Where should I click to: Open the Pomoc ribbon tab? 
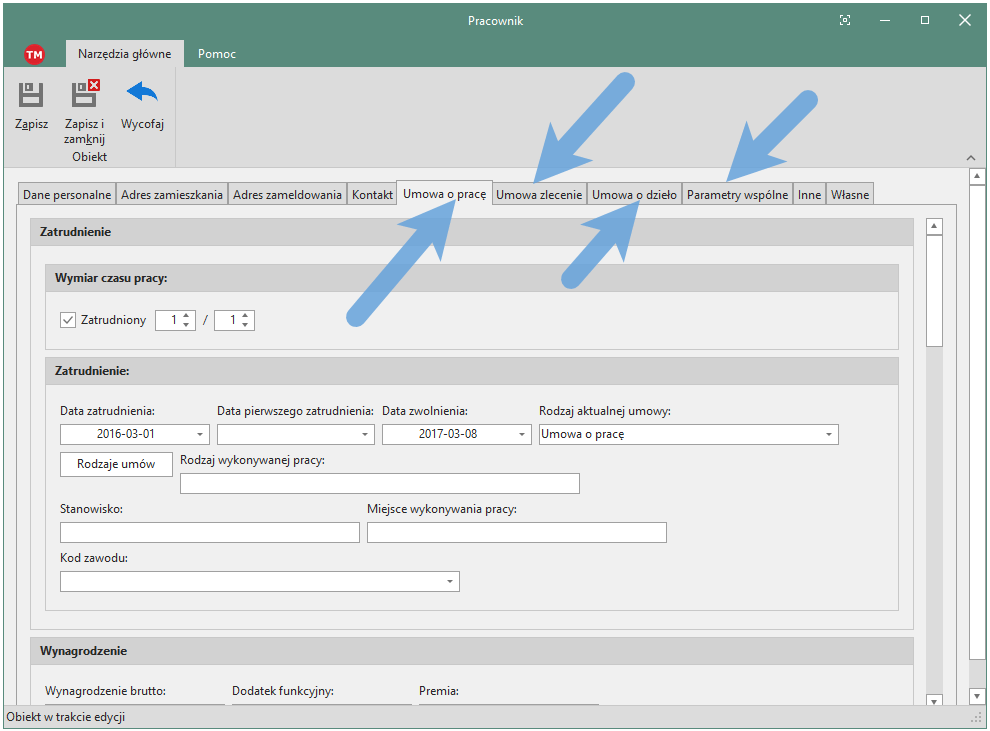coord(217,54)
